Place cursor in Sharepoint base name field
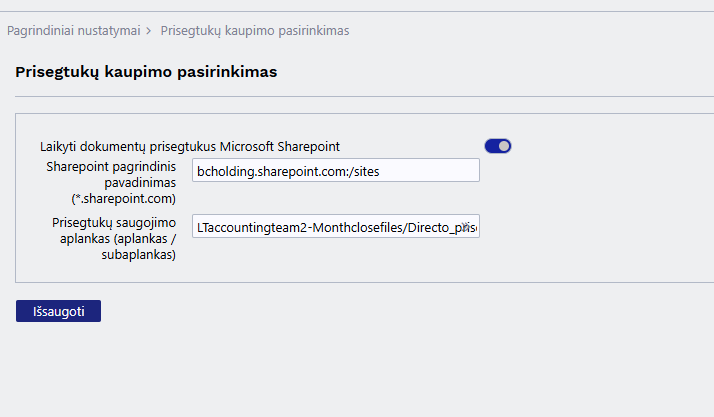 click(x=335, y=171)
